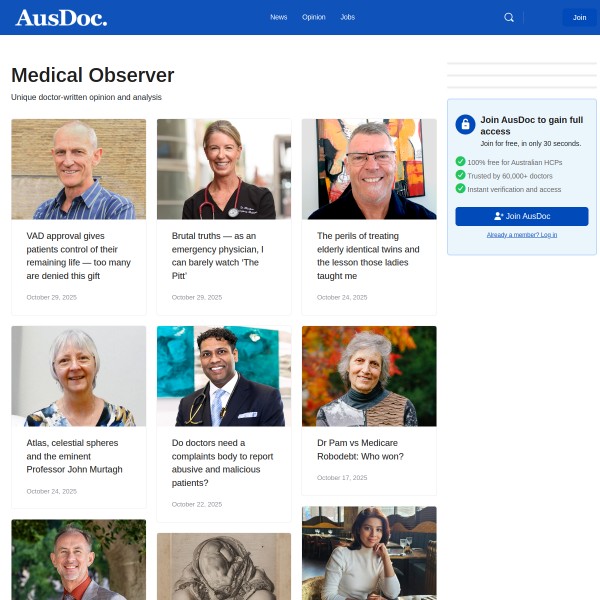
Task: Click green checkmark beside 100% free for Australian HCPs
Action: tap(460, 161)
